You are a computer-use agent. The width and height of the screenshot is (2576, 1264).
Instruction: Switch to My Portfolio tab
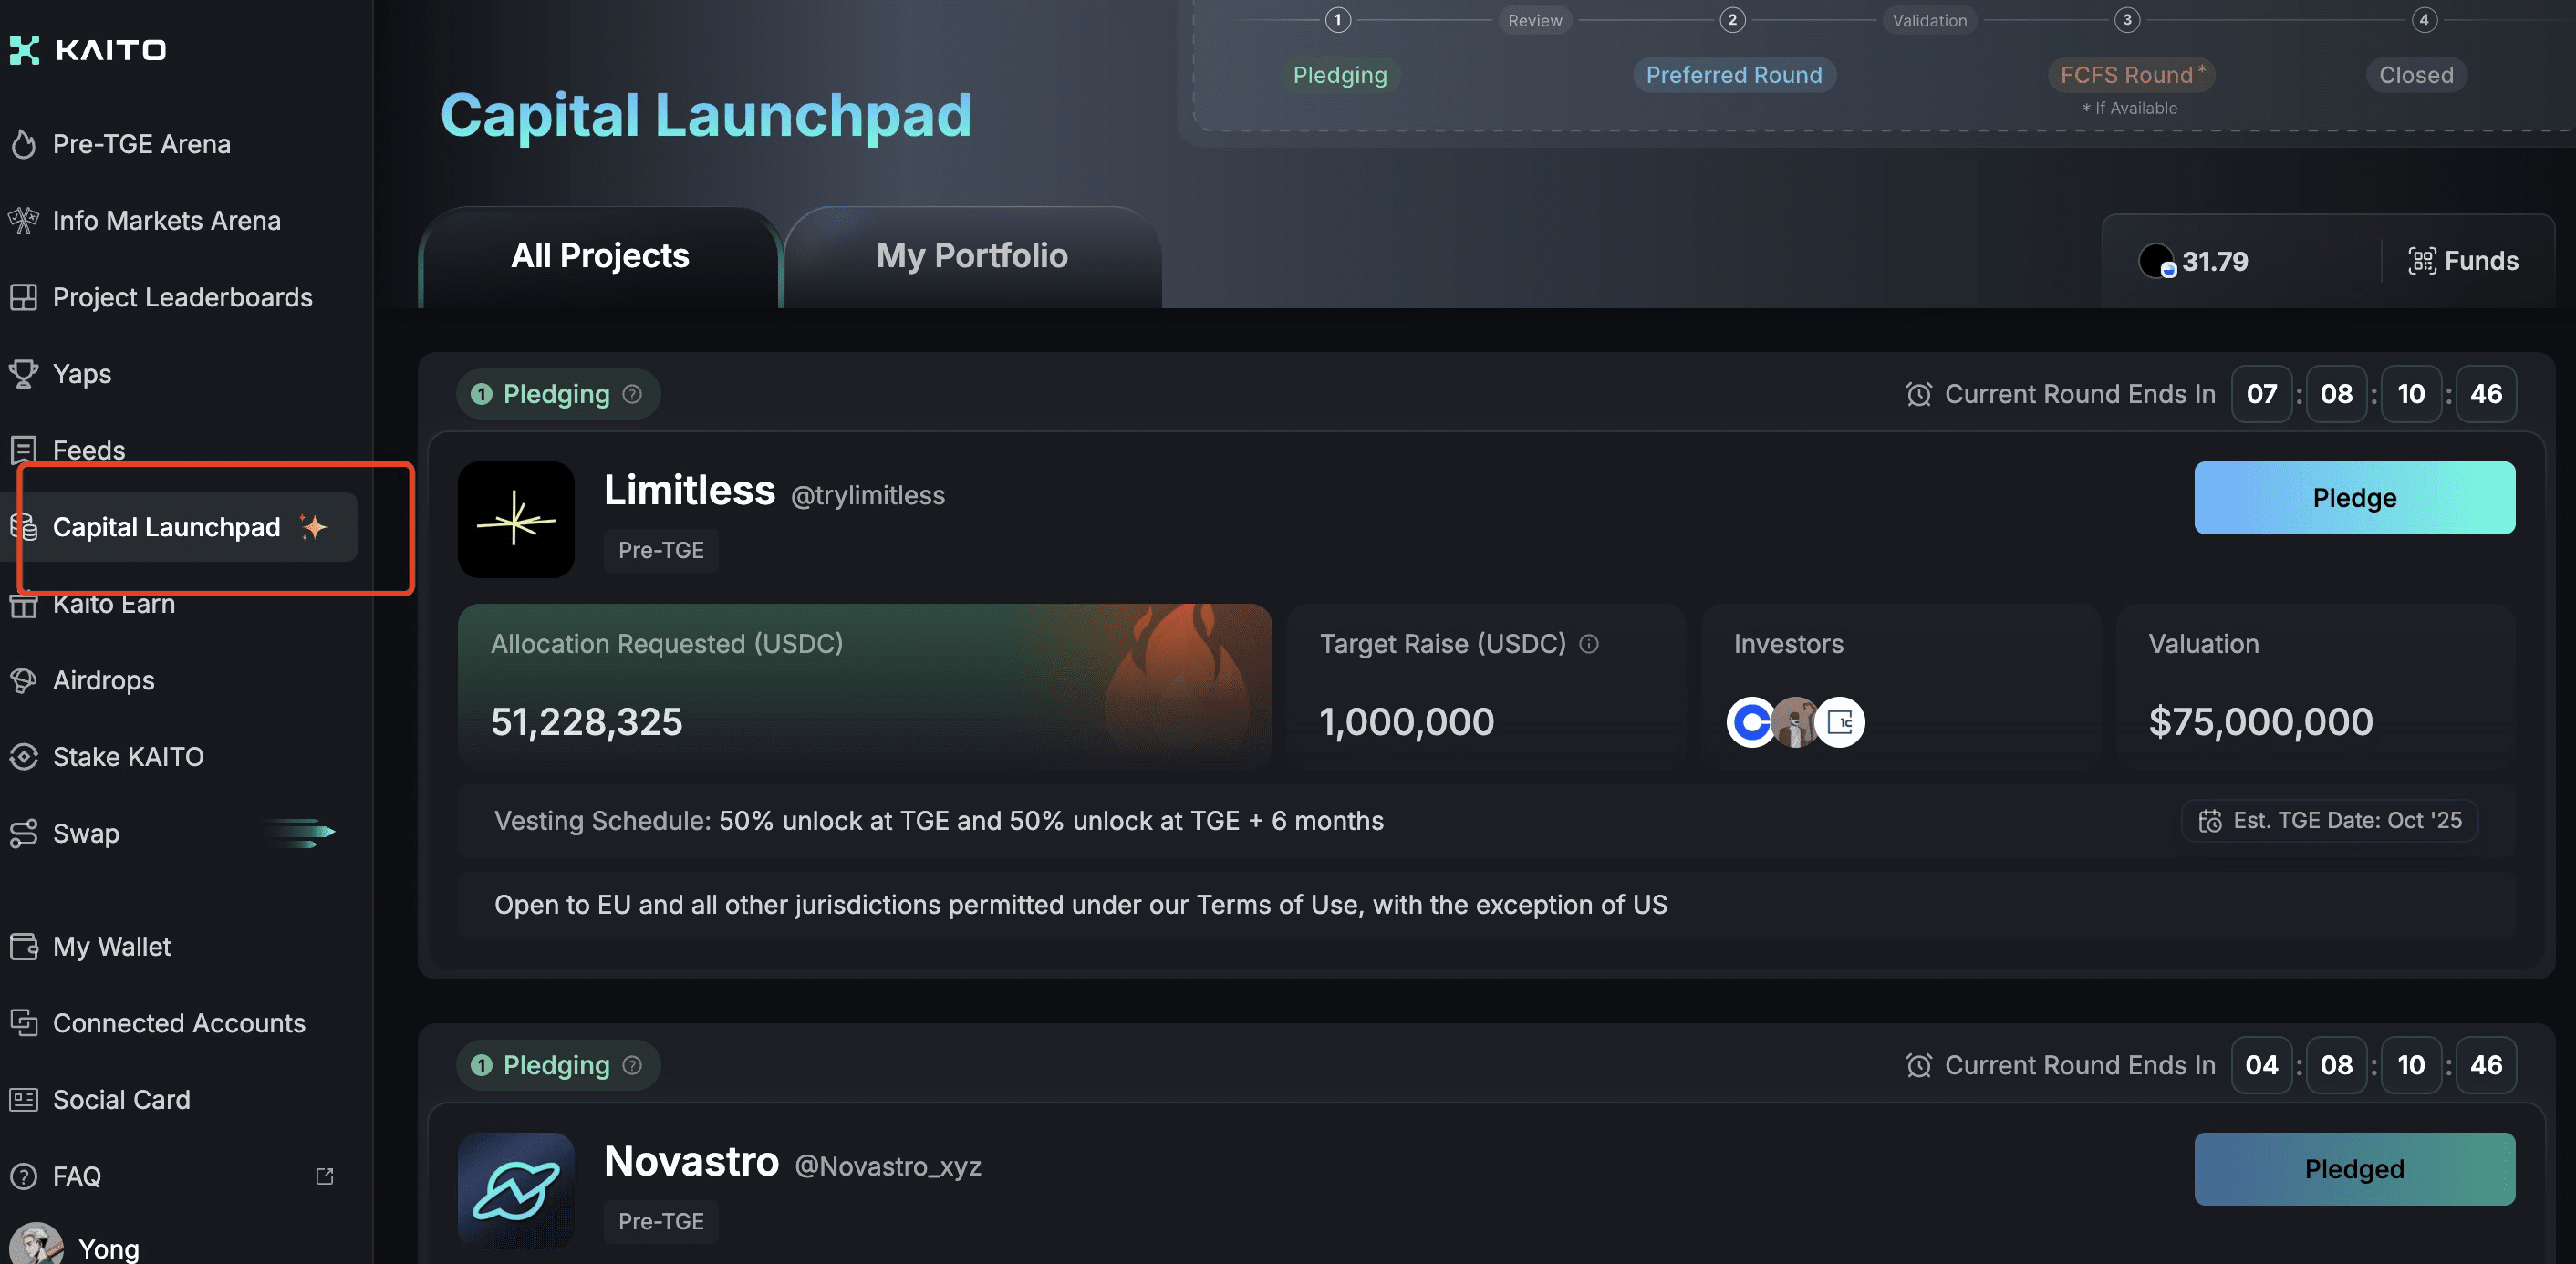pos(971,256)
